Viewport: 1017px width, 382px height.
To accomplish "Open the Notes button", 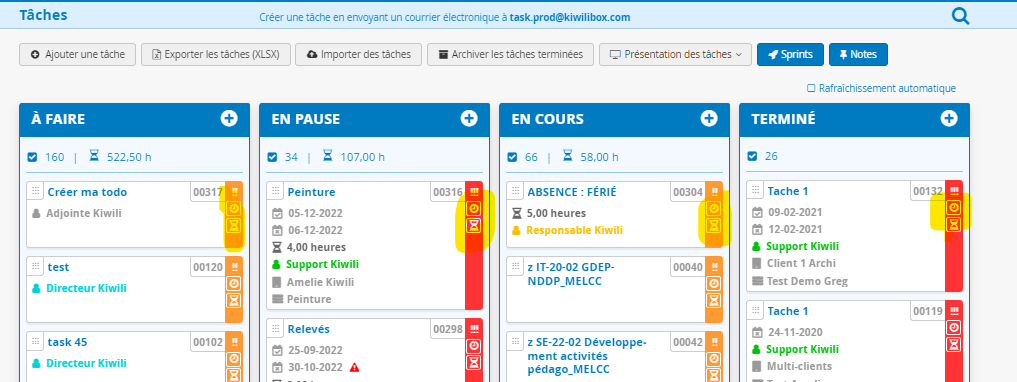I will coord(858,54).
